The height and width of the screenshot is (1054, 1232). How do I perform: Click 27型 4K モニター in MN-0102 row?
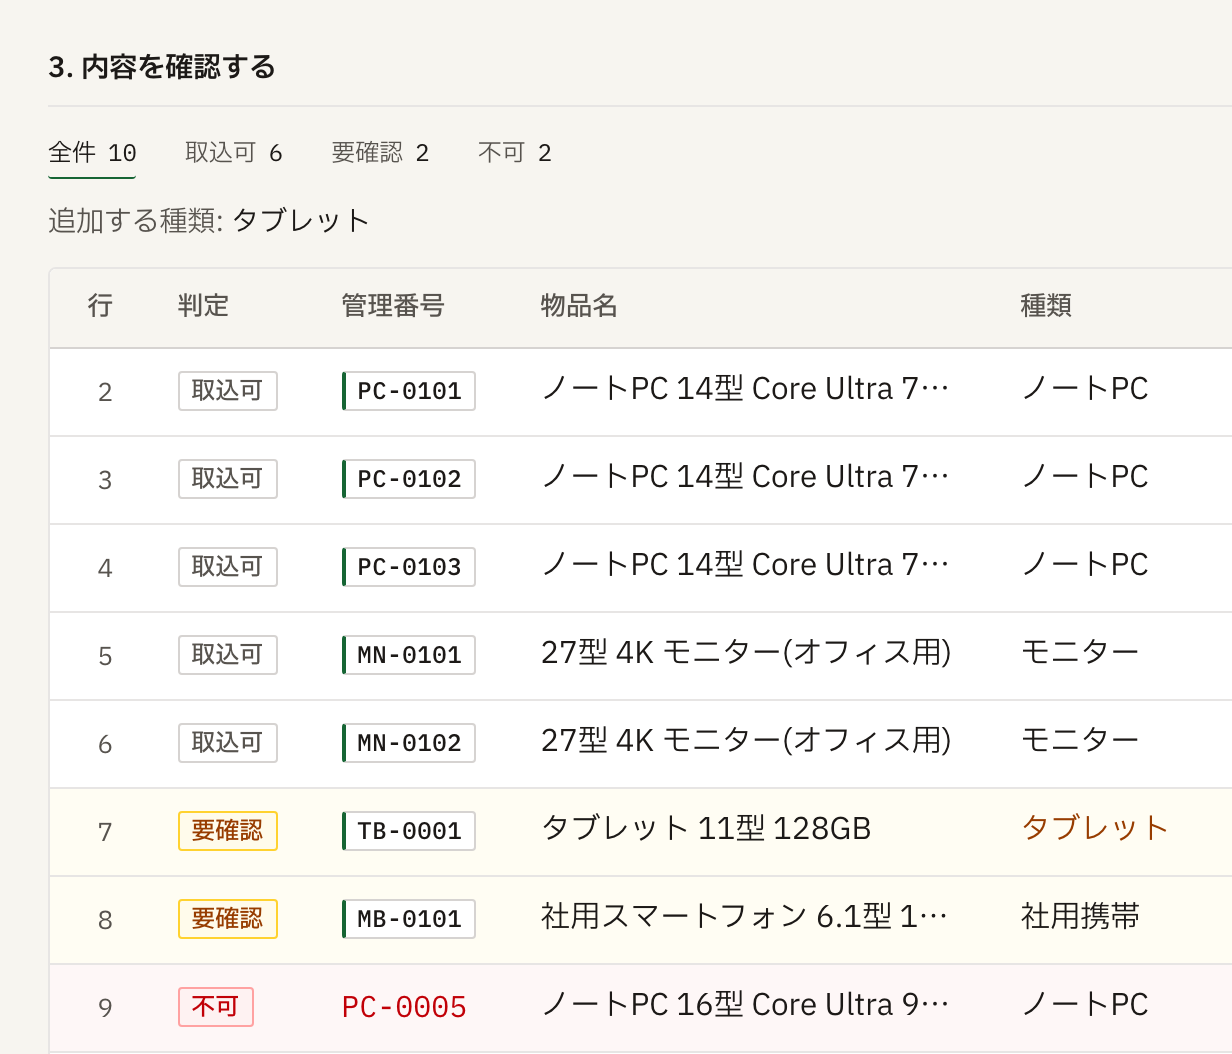click(746, 741)
